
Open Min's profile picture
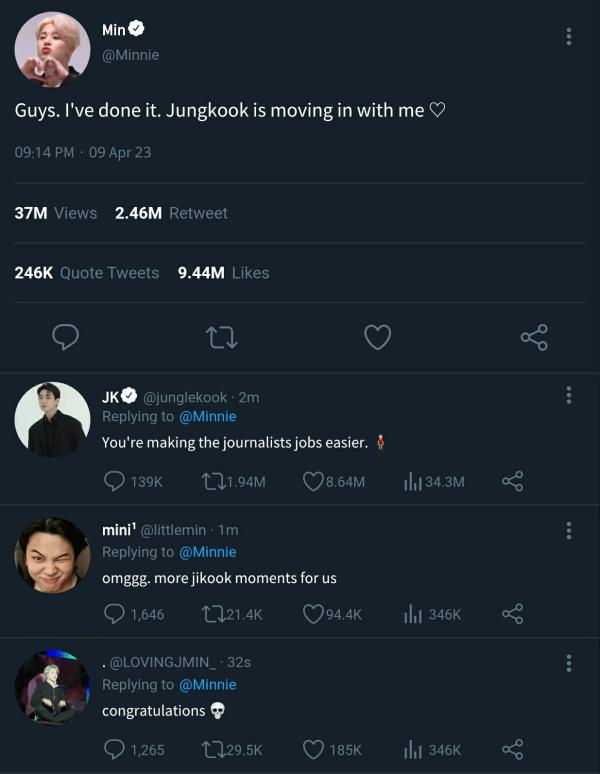pyautogui.click(x=52, y=50)
